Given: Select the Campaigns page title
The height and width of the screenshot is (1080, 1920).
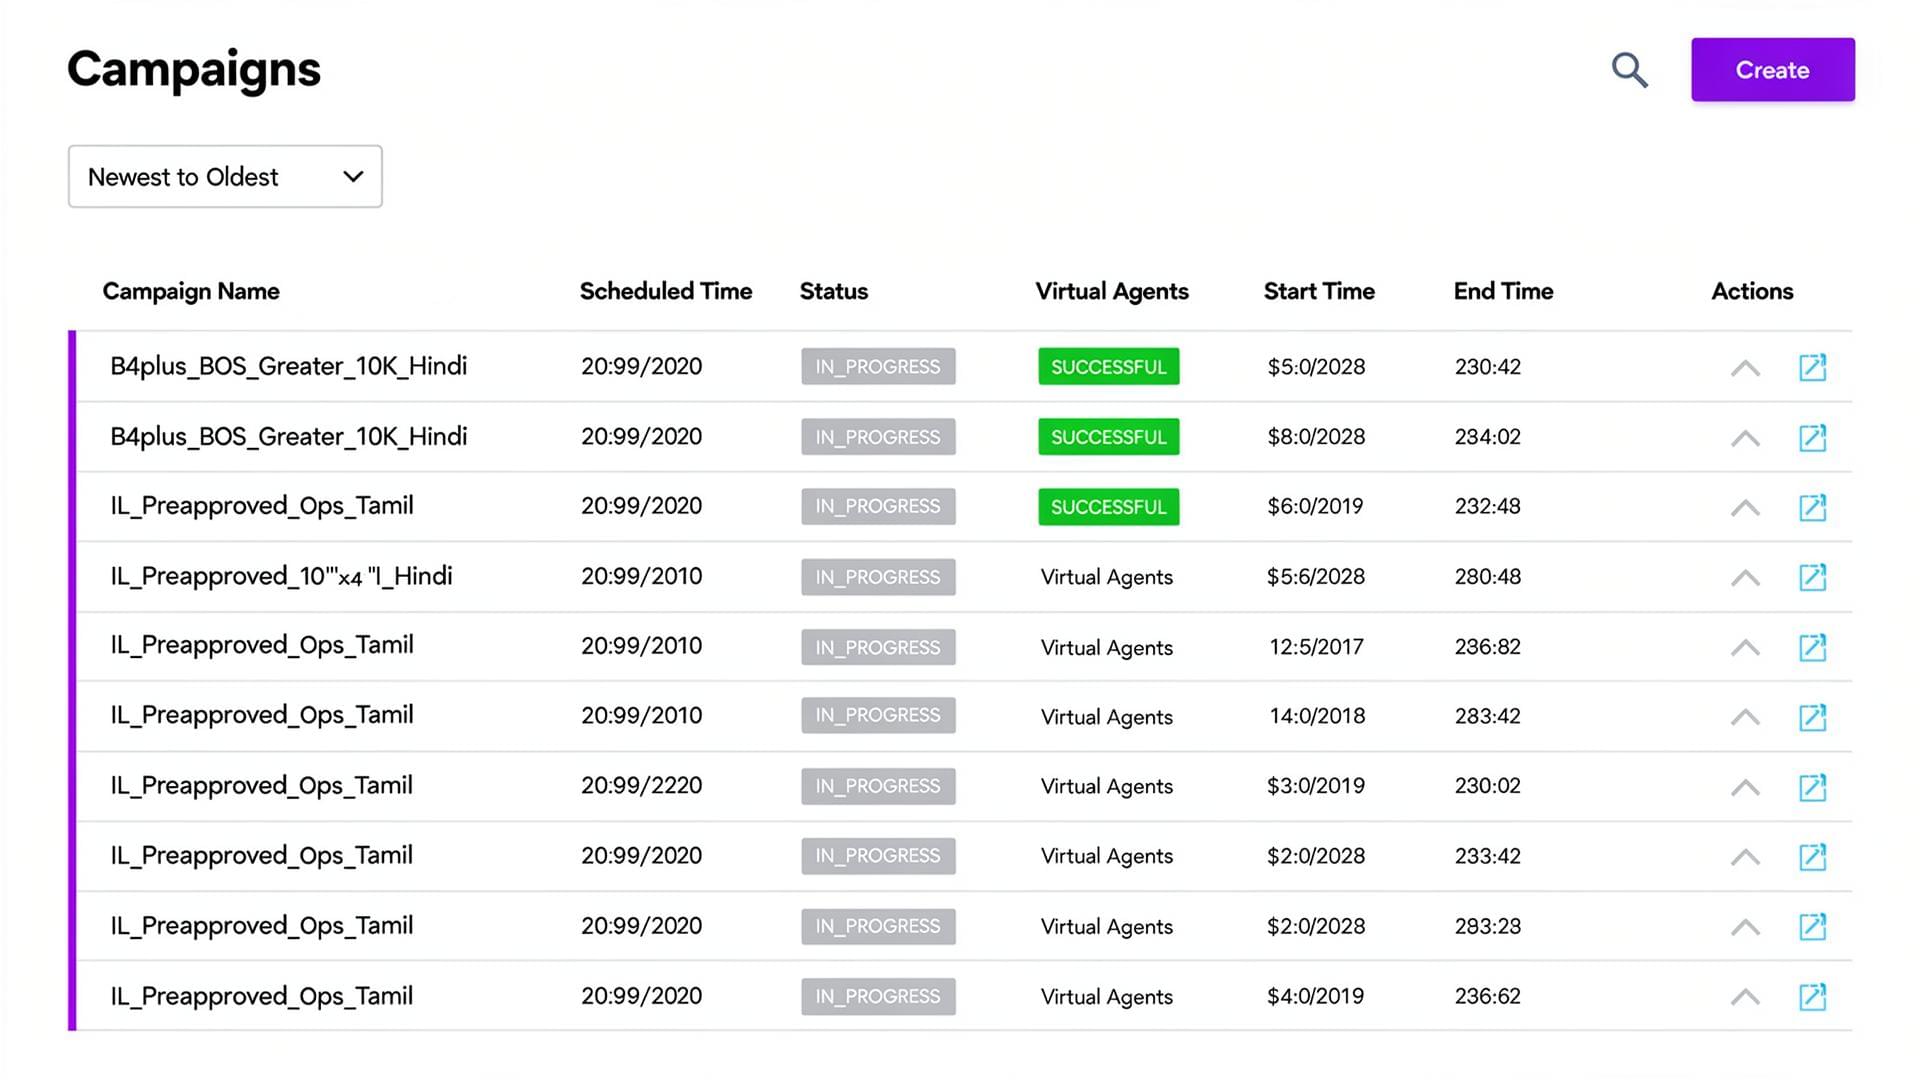Looking at the screenshot, I should tap(193, 68).
